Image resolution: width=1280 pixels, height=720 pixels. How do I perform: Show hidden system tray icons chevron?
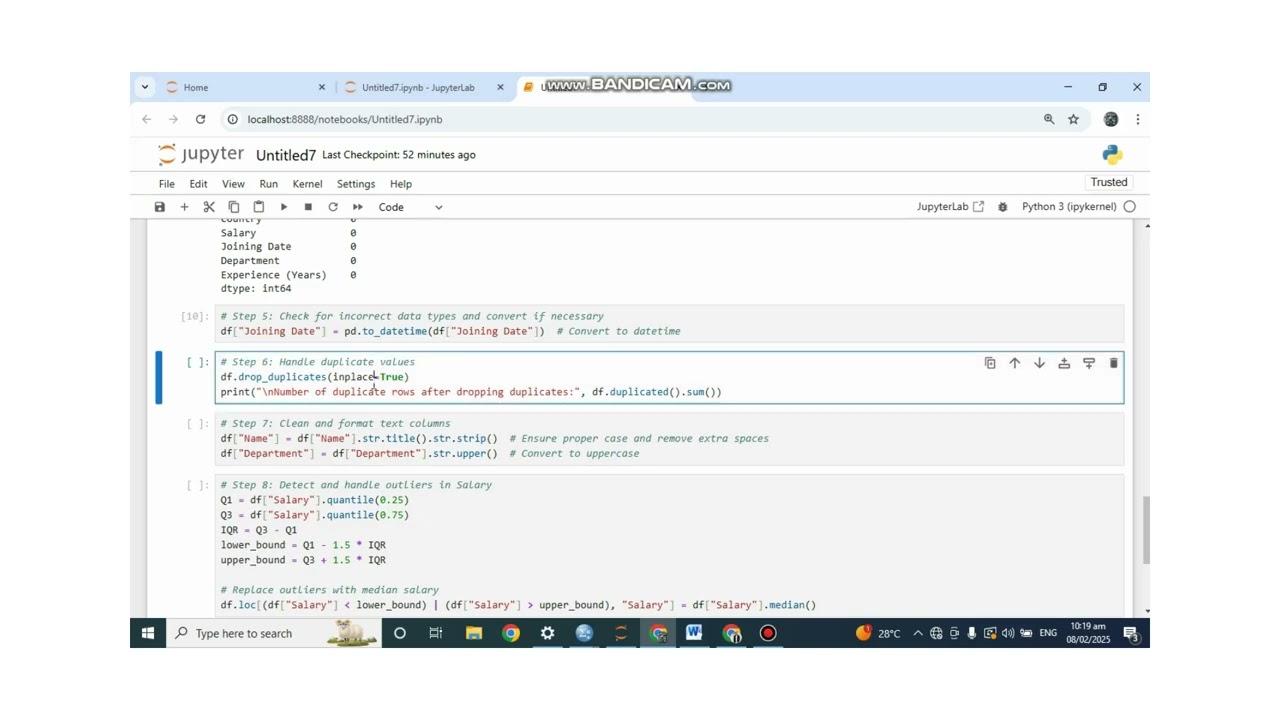[x=918, y=633]
